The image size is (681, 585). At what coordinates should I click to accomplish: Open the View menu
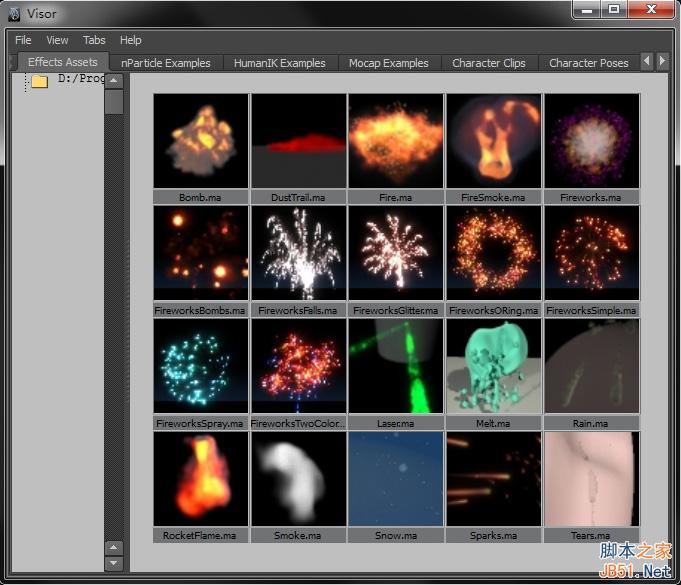pos(57,40)
